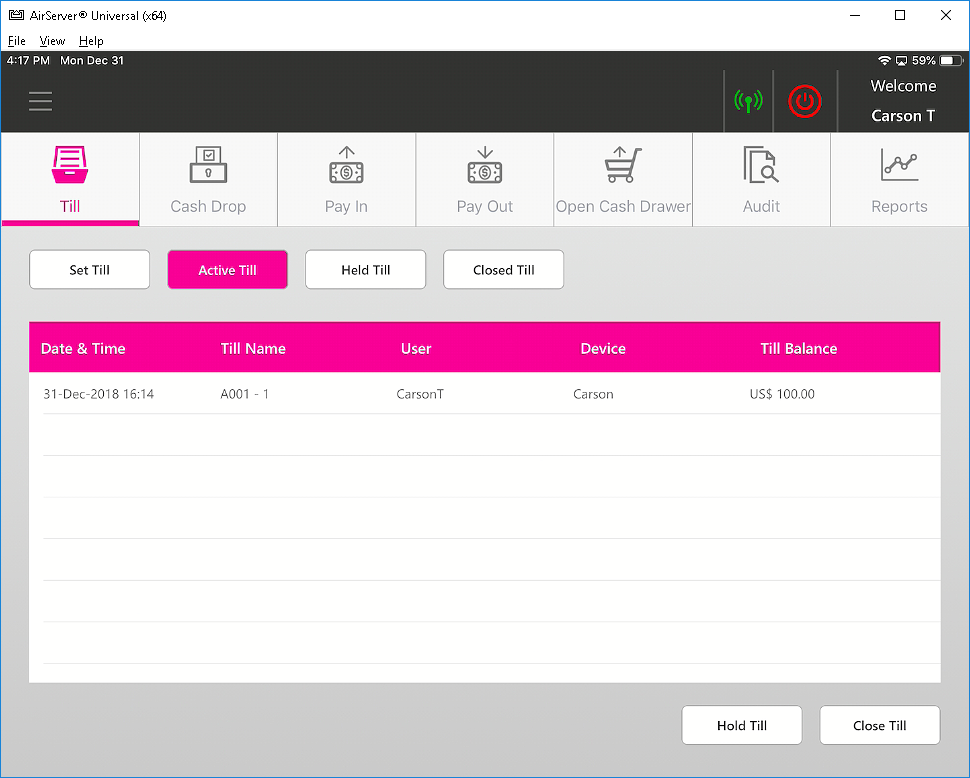This screenshot has height=778, width=970.
Task: Open the Cash Drop section
Action: tap(208, 179)
